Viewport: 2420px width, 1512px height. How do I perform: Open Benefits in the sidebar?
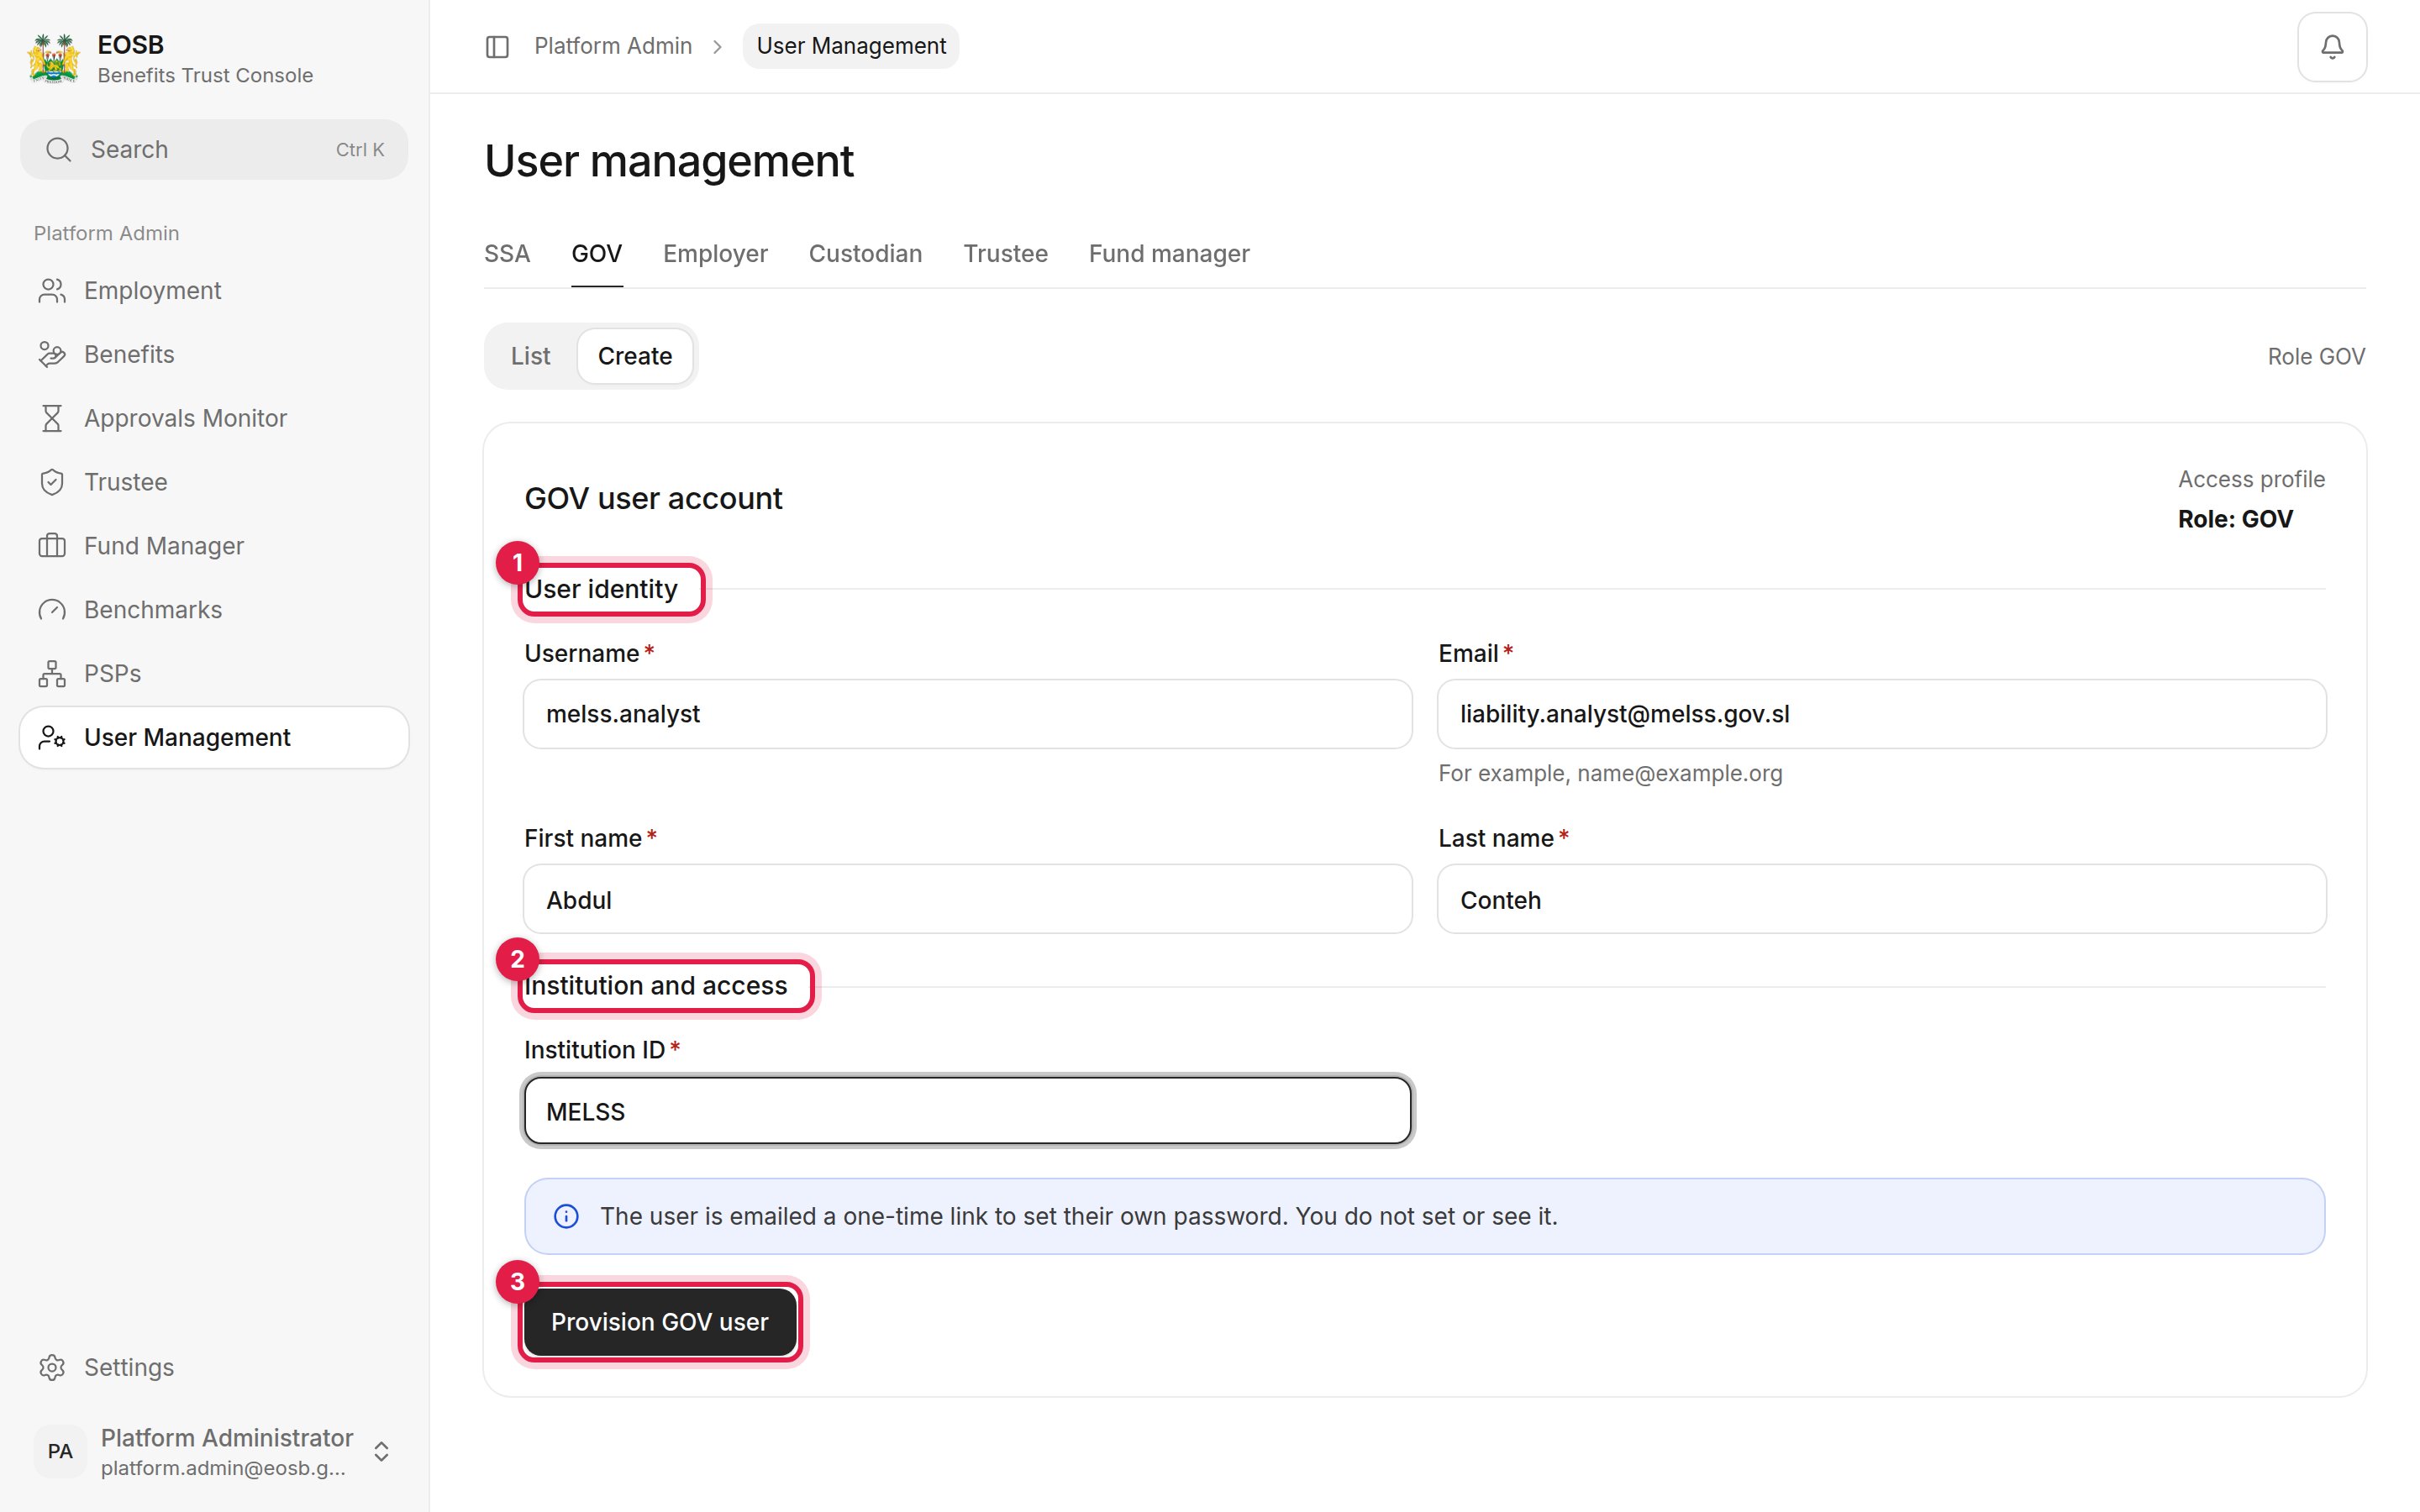pos(214,354)
